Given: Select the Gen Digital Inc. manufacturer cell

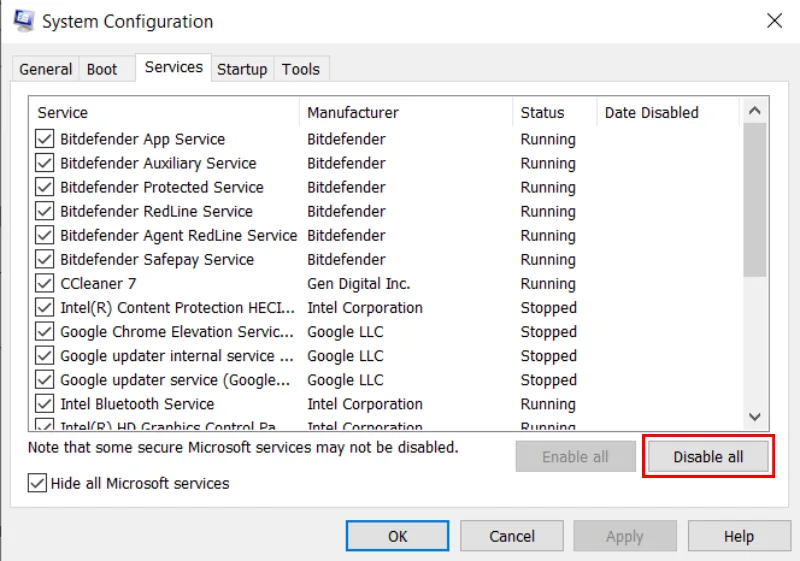Looking at the screenshot, I should tap(359, 284).
